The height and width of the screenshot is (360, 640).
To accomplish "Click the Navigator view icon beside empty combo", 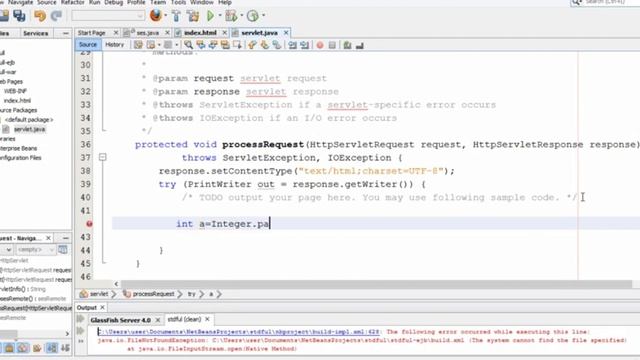I will tap(62, 249).
